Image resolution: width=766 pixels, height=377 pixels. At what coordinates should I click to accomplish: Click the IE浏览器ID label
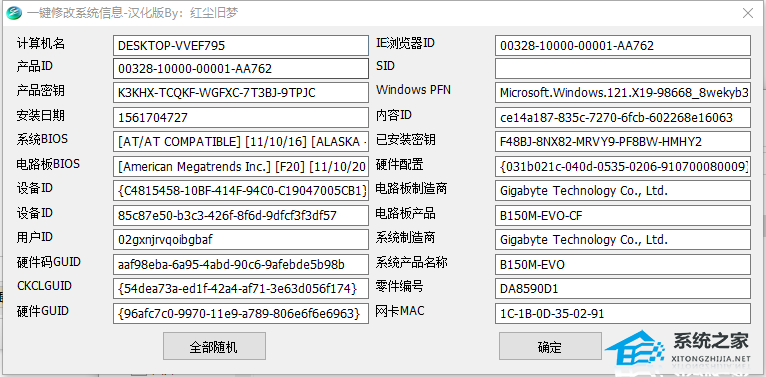coord(405,43)
